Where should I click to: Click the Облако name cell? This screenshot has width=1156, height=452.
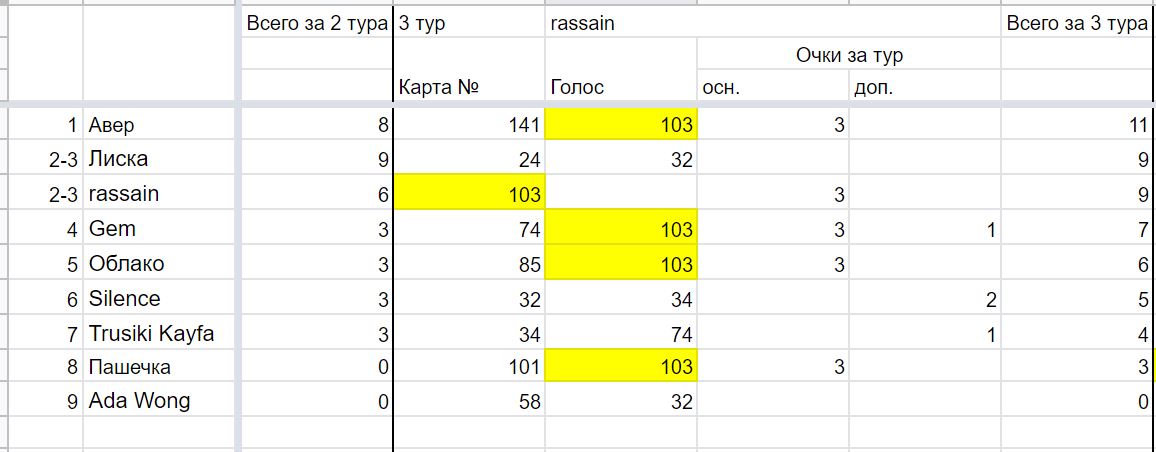coord(162,264)
